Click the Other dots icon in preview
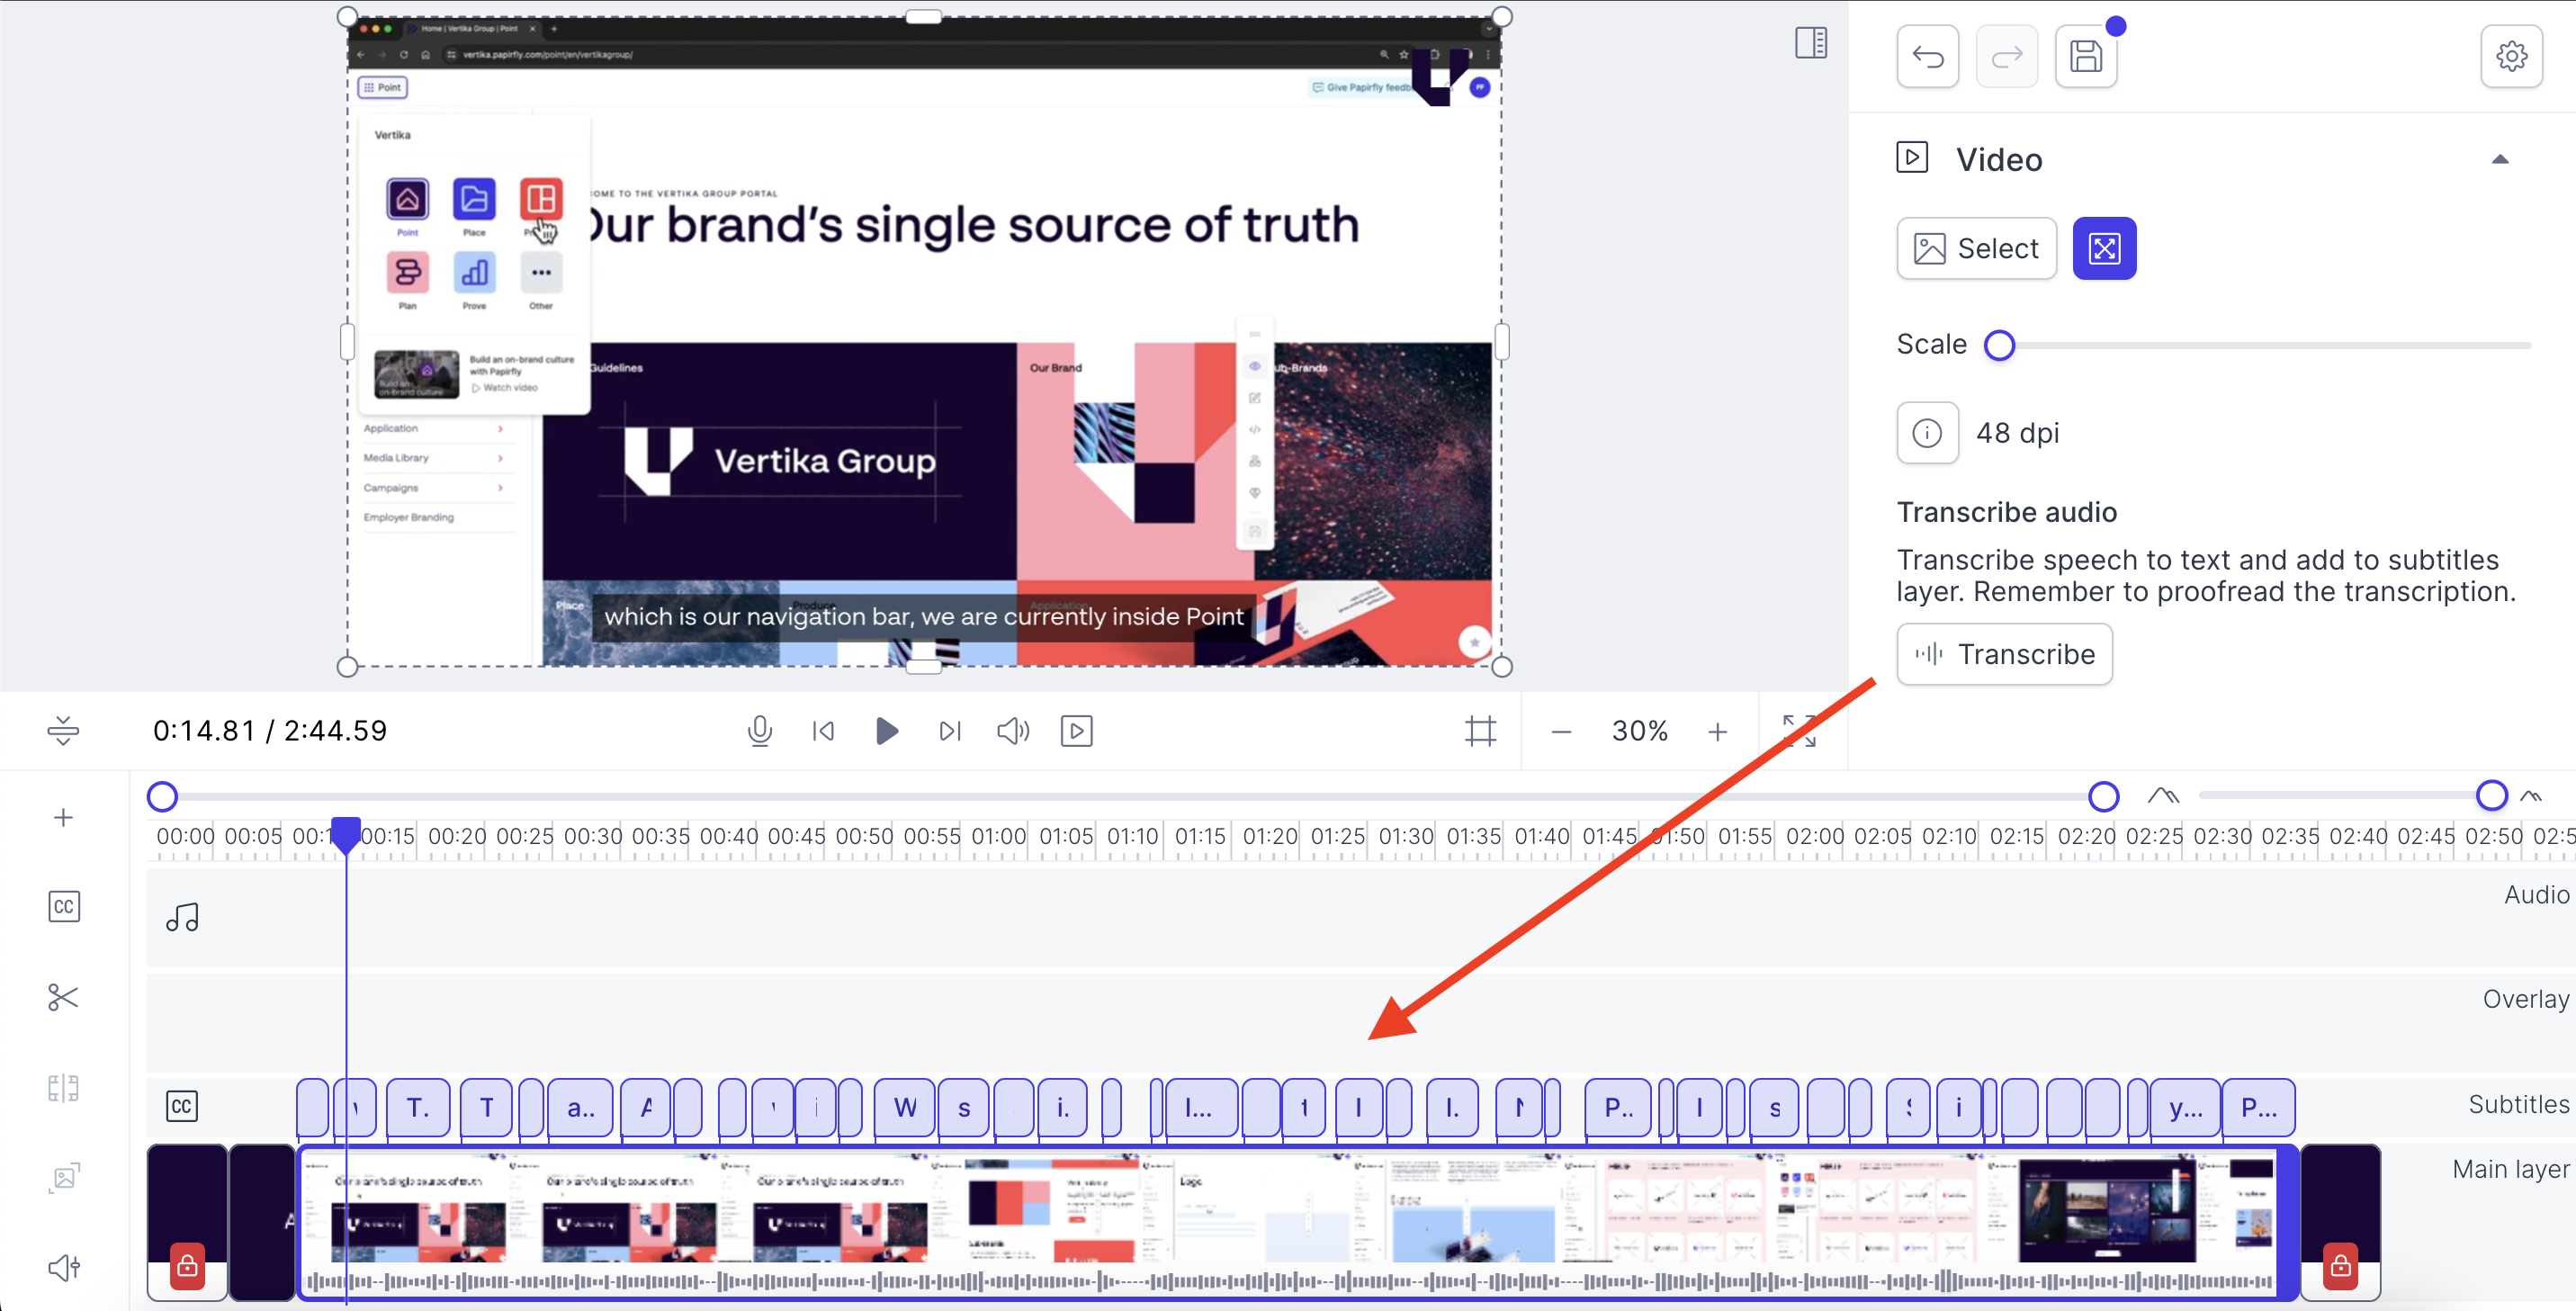The height and width of the screenshot is (1311, 2576). click(x=541, y=272)
